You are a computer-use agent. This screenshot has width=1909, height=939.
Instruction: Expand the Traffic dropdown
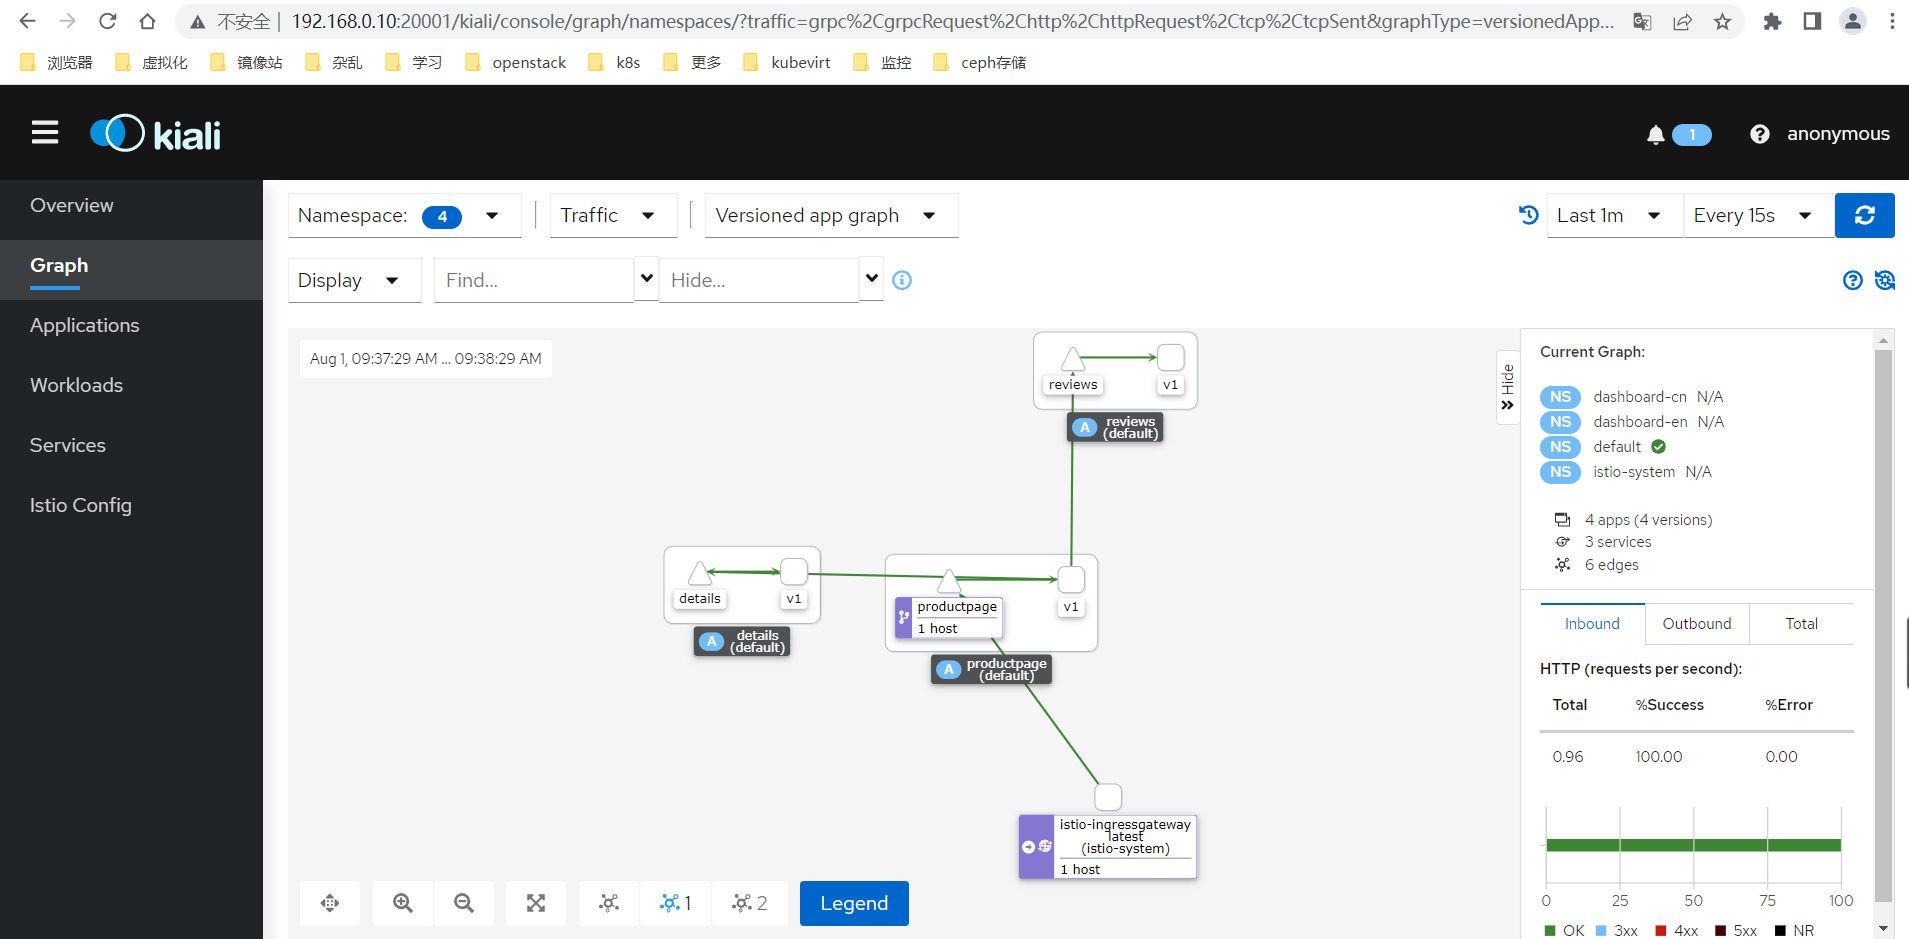point(613,216)
